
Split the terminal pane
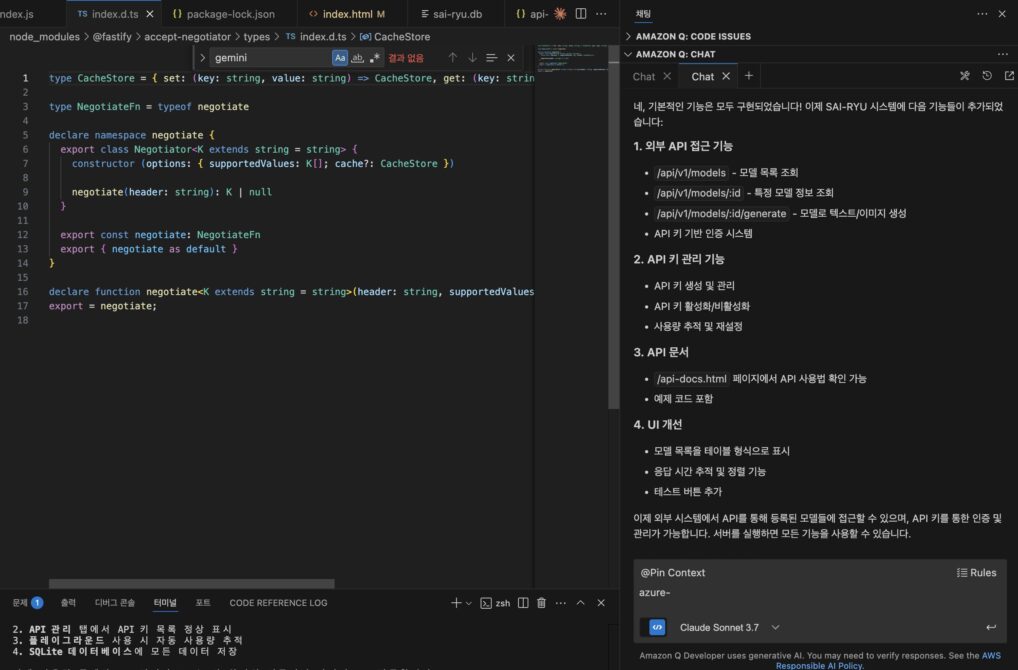click(523, 603)
